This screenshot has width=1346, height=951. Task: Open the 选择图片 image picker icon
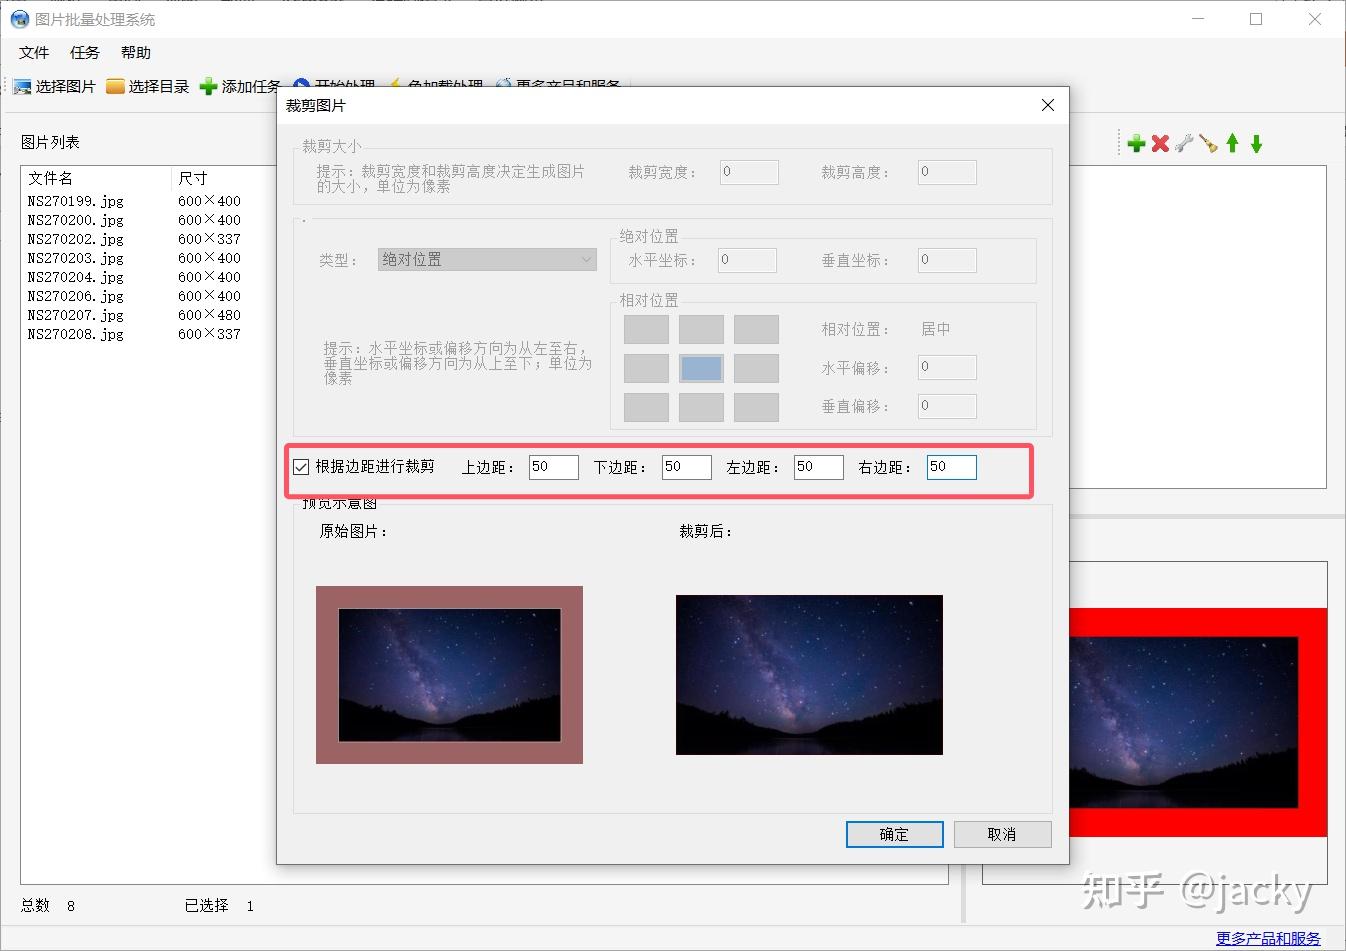click(x=22, y=86)
